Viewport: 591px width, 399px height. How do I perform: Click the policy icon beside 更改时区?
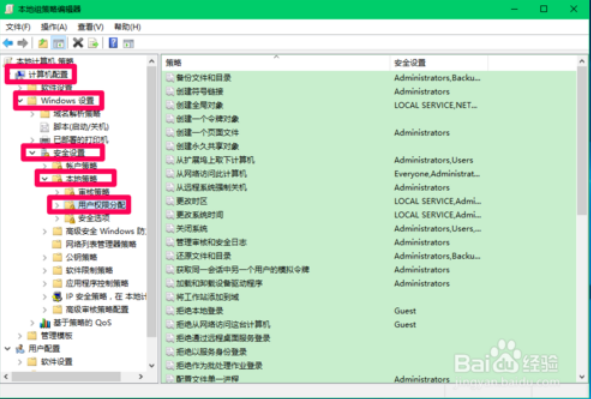tap(170, 201)
